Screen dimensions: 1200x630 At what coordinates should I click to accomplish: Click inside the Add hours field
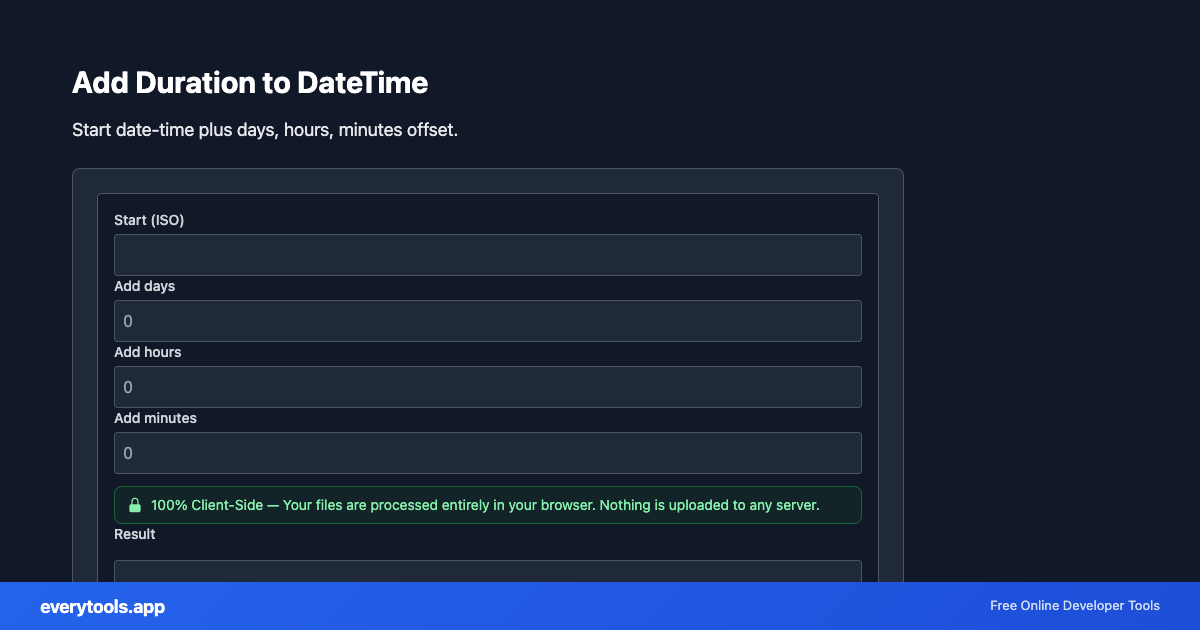(x=487, y=386)
